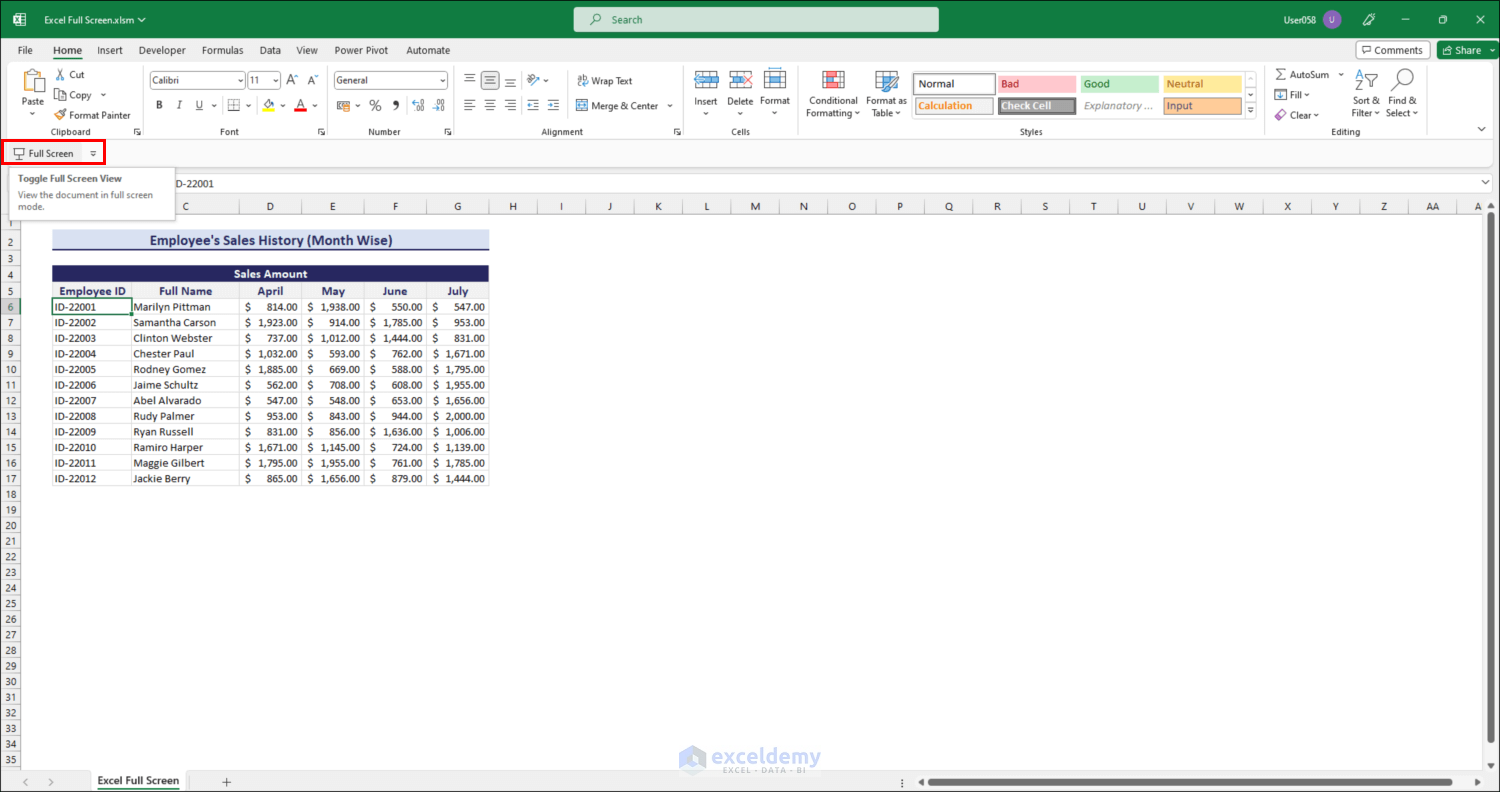Apply the Good cell style
The height and width of the screenshot is (792, 1500).
click(x=1119, y=84)
